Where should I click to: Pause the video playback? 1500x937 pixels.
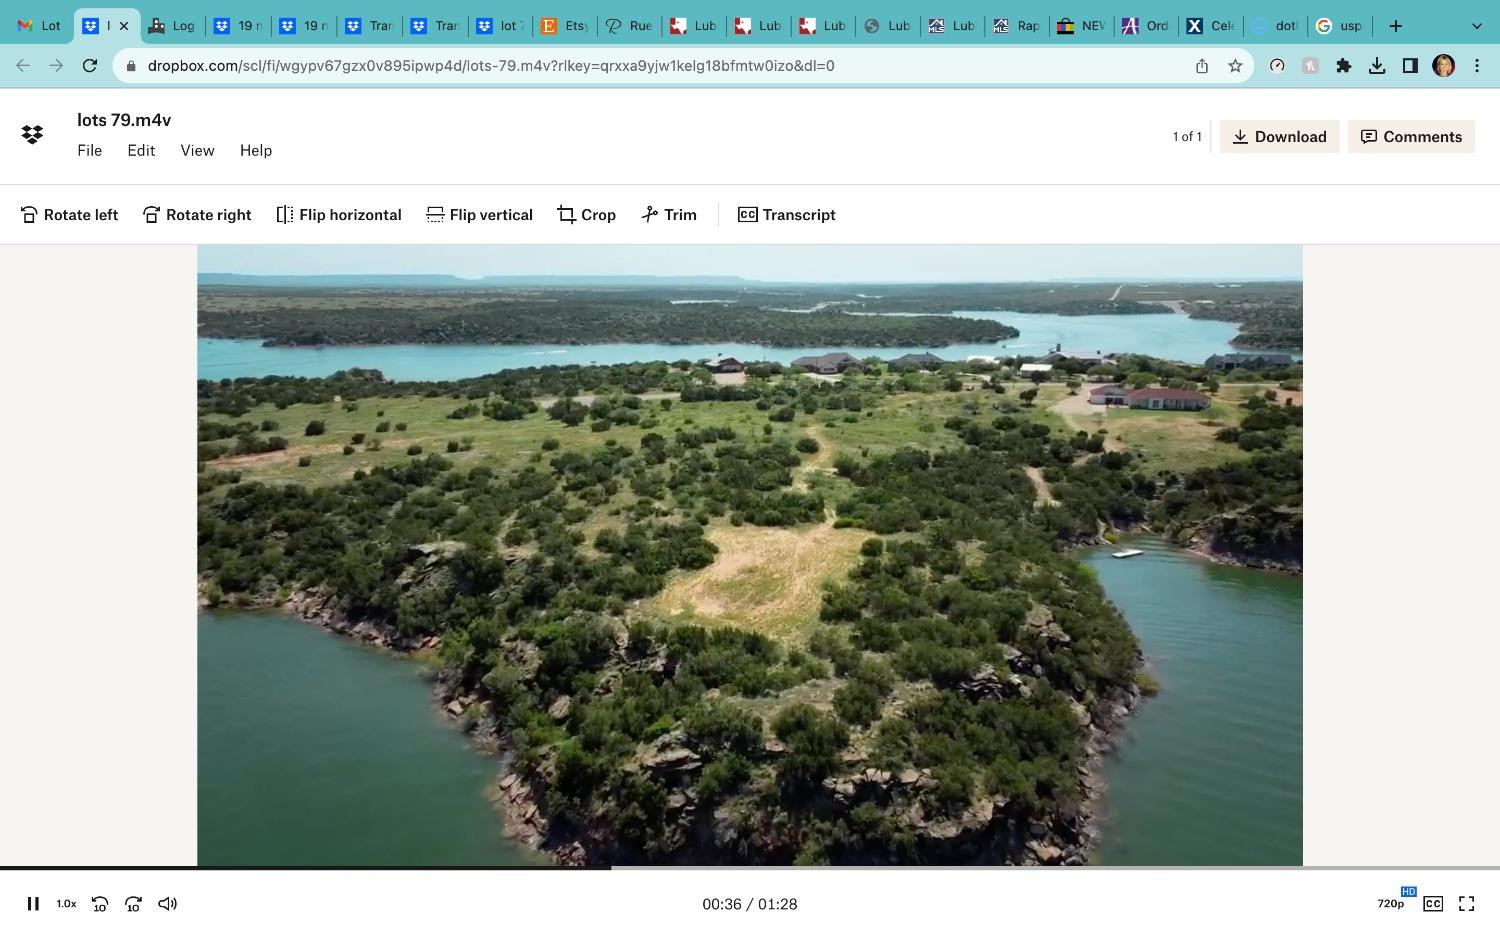pyautogui.click(x=33, y=904)
